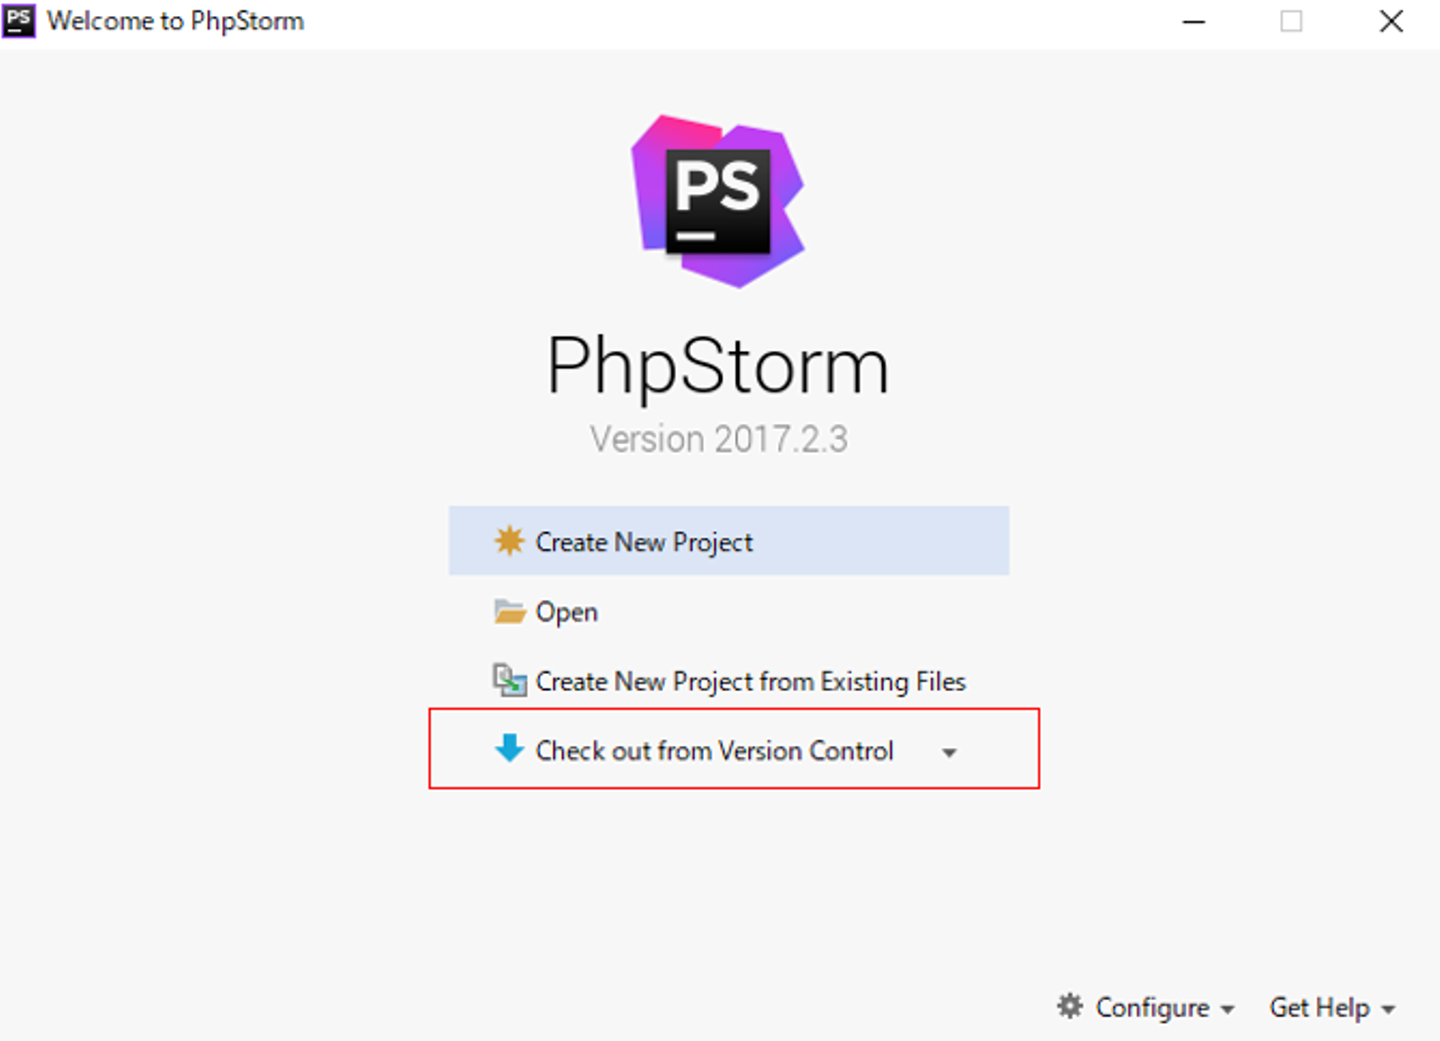Click the large PhpStorm logo

(718, 201)
